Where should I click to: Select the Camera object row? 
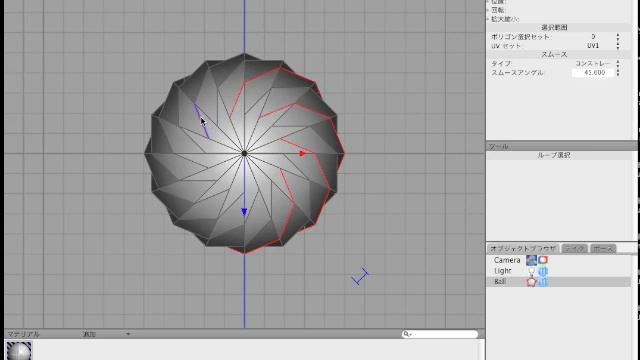point(558,260)
